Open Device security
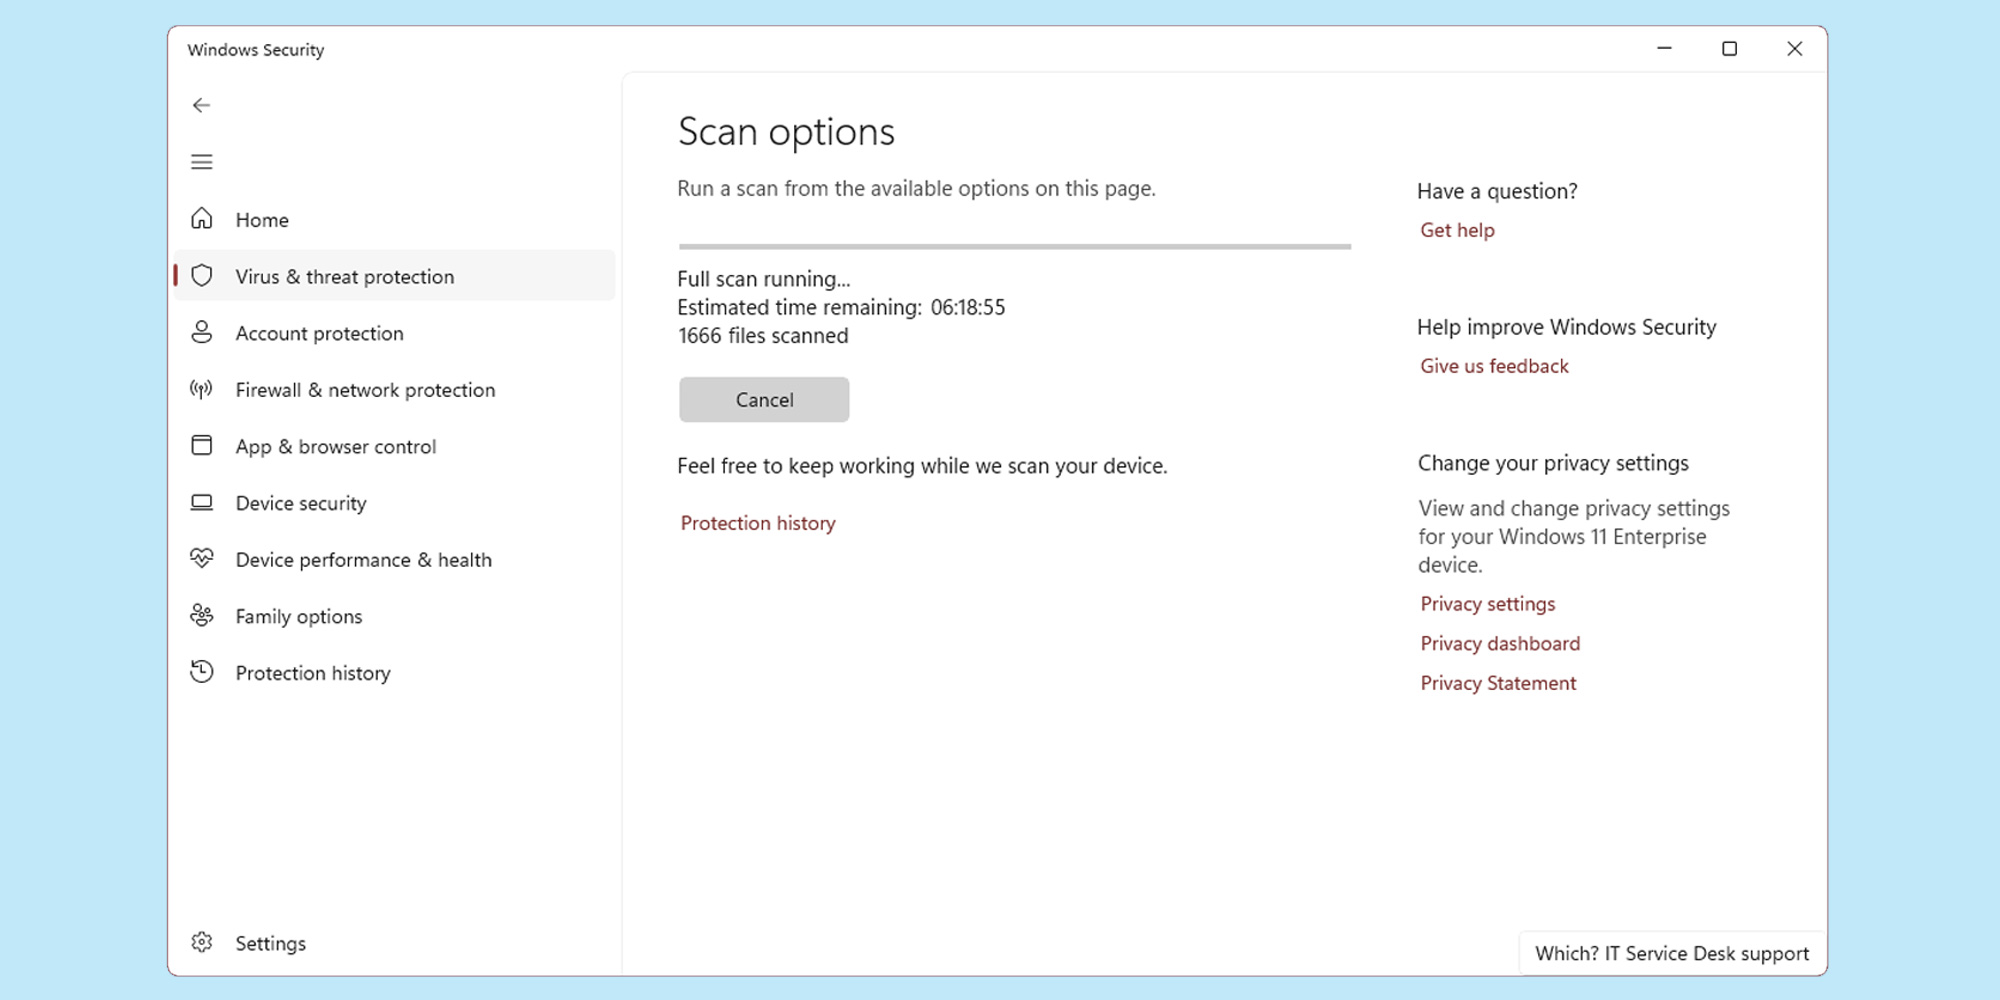2000x1000 pixels. pos(300,503)
